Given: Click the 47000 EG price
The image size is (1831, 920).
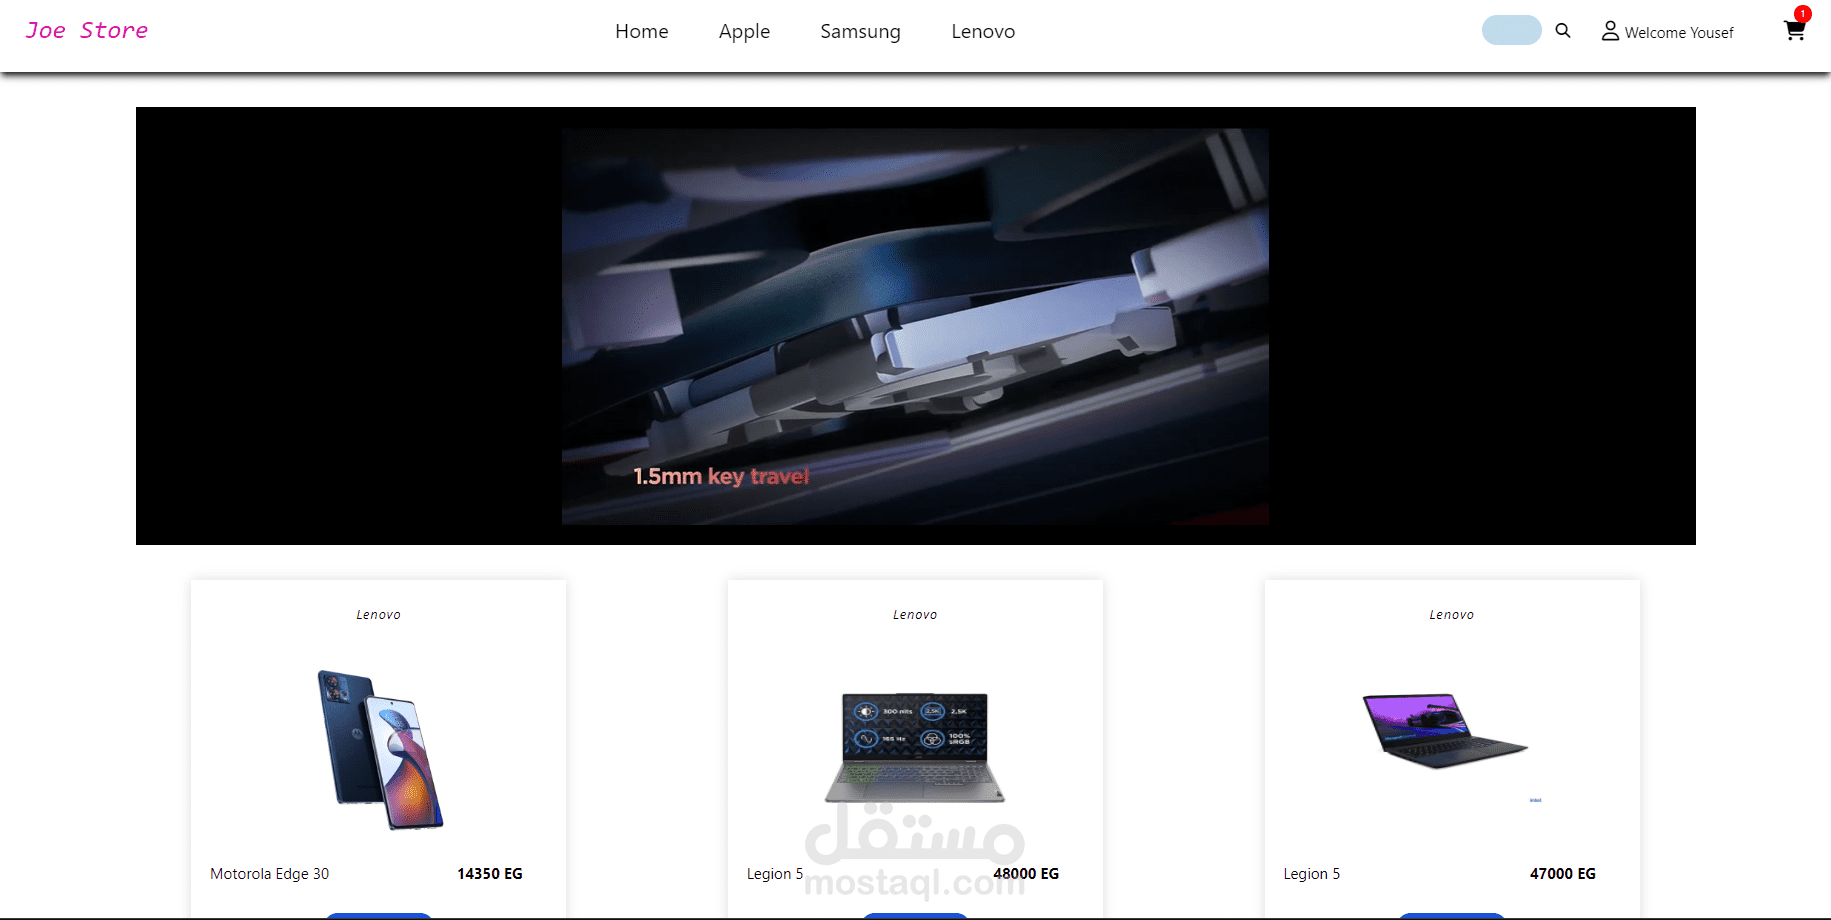Looking at the screenshot, I should click(1563, 874).
